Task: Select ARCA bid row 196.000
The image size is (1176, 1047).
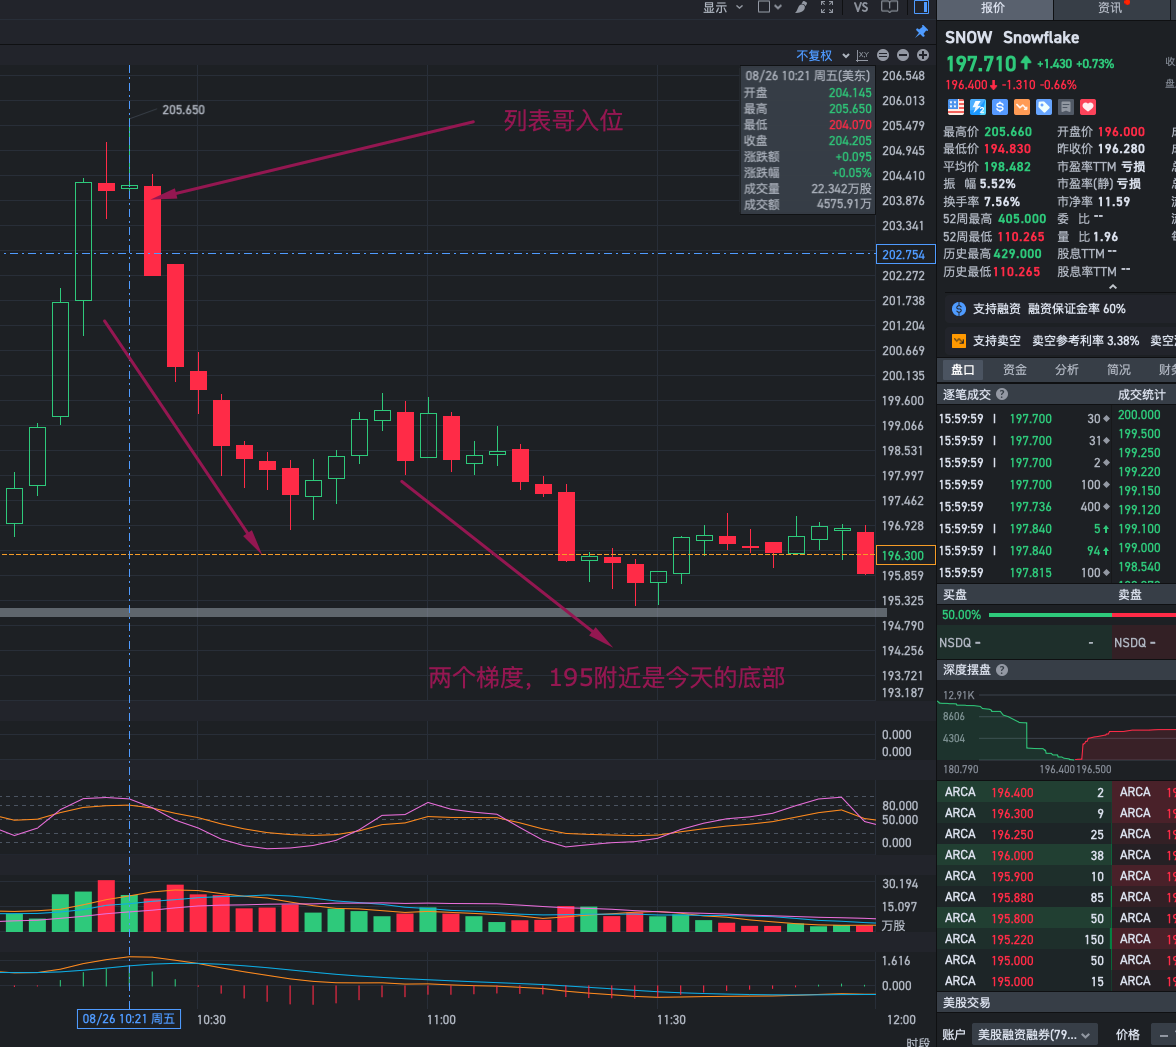Action: (1024, 856)
